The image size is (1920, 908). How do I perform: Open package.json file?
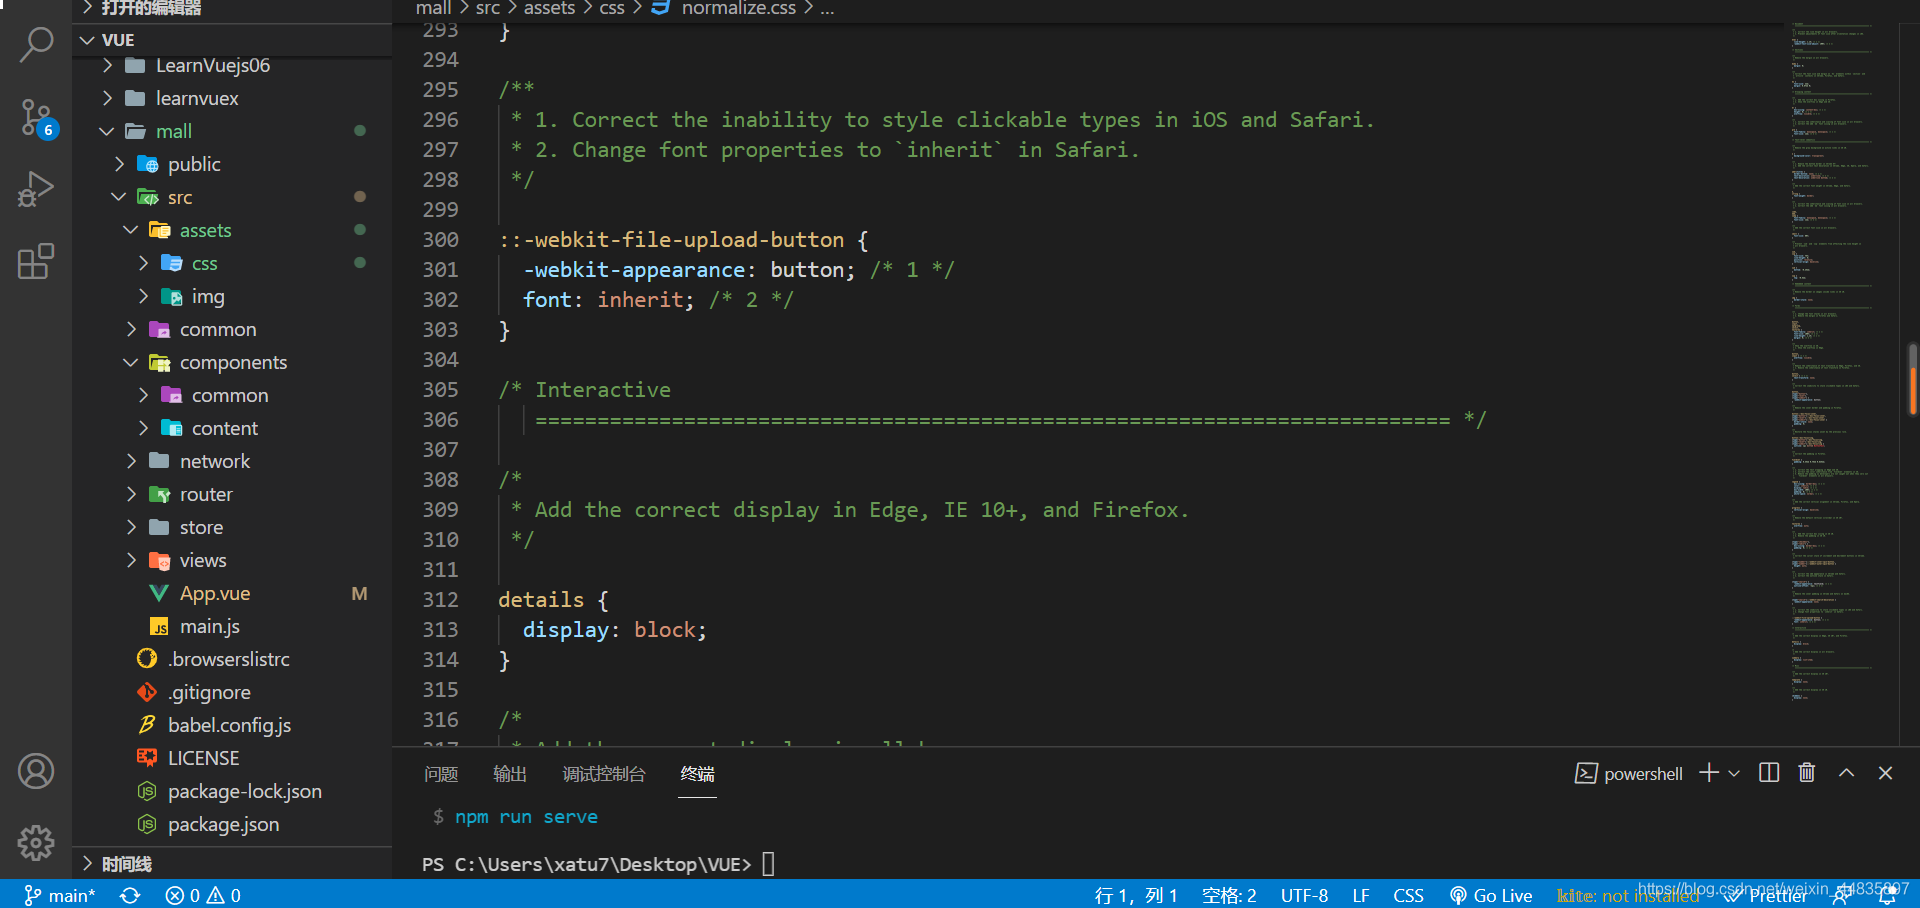click(232, 824)
